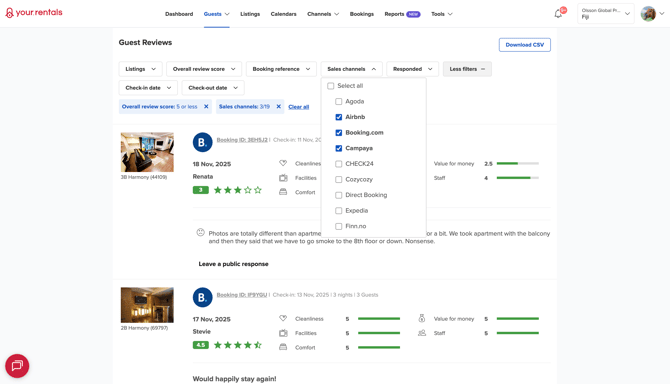Click the Less filters button
Image resolution: width=670 pixels, height=384 pixels.
point(467,69)
